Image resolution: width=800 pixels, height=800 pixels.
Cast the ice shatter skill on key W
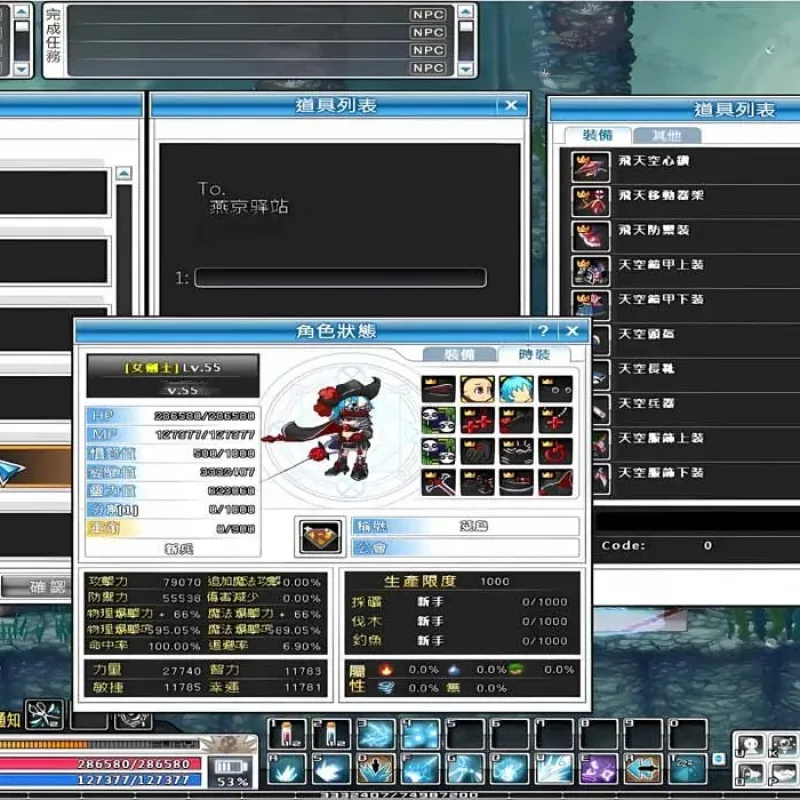(553, 768)
